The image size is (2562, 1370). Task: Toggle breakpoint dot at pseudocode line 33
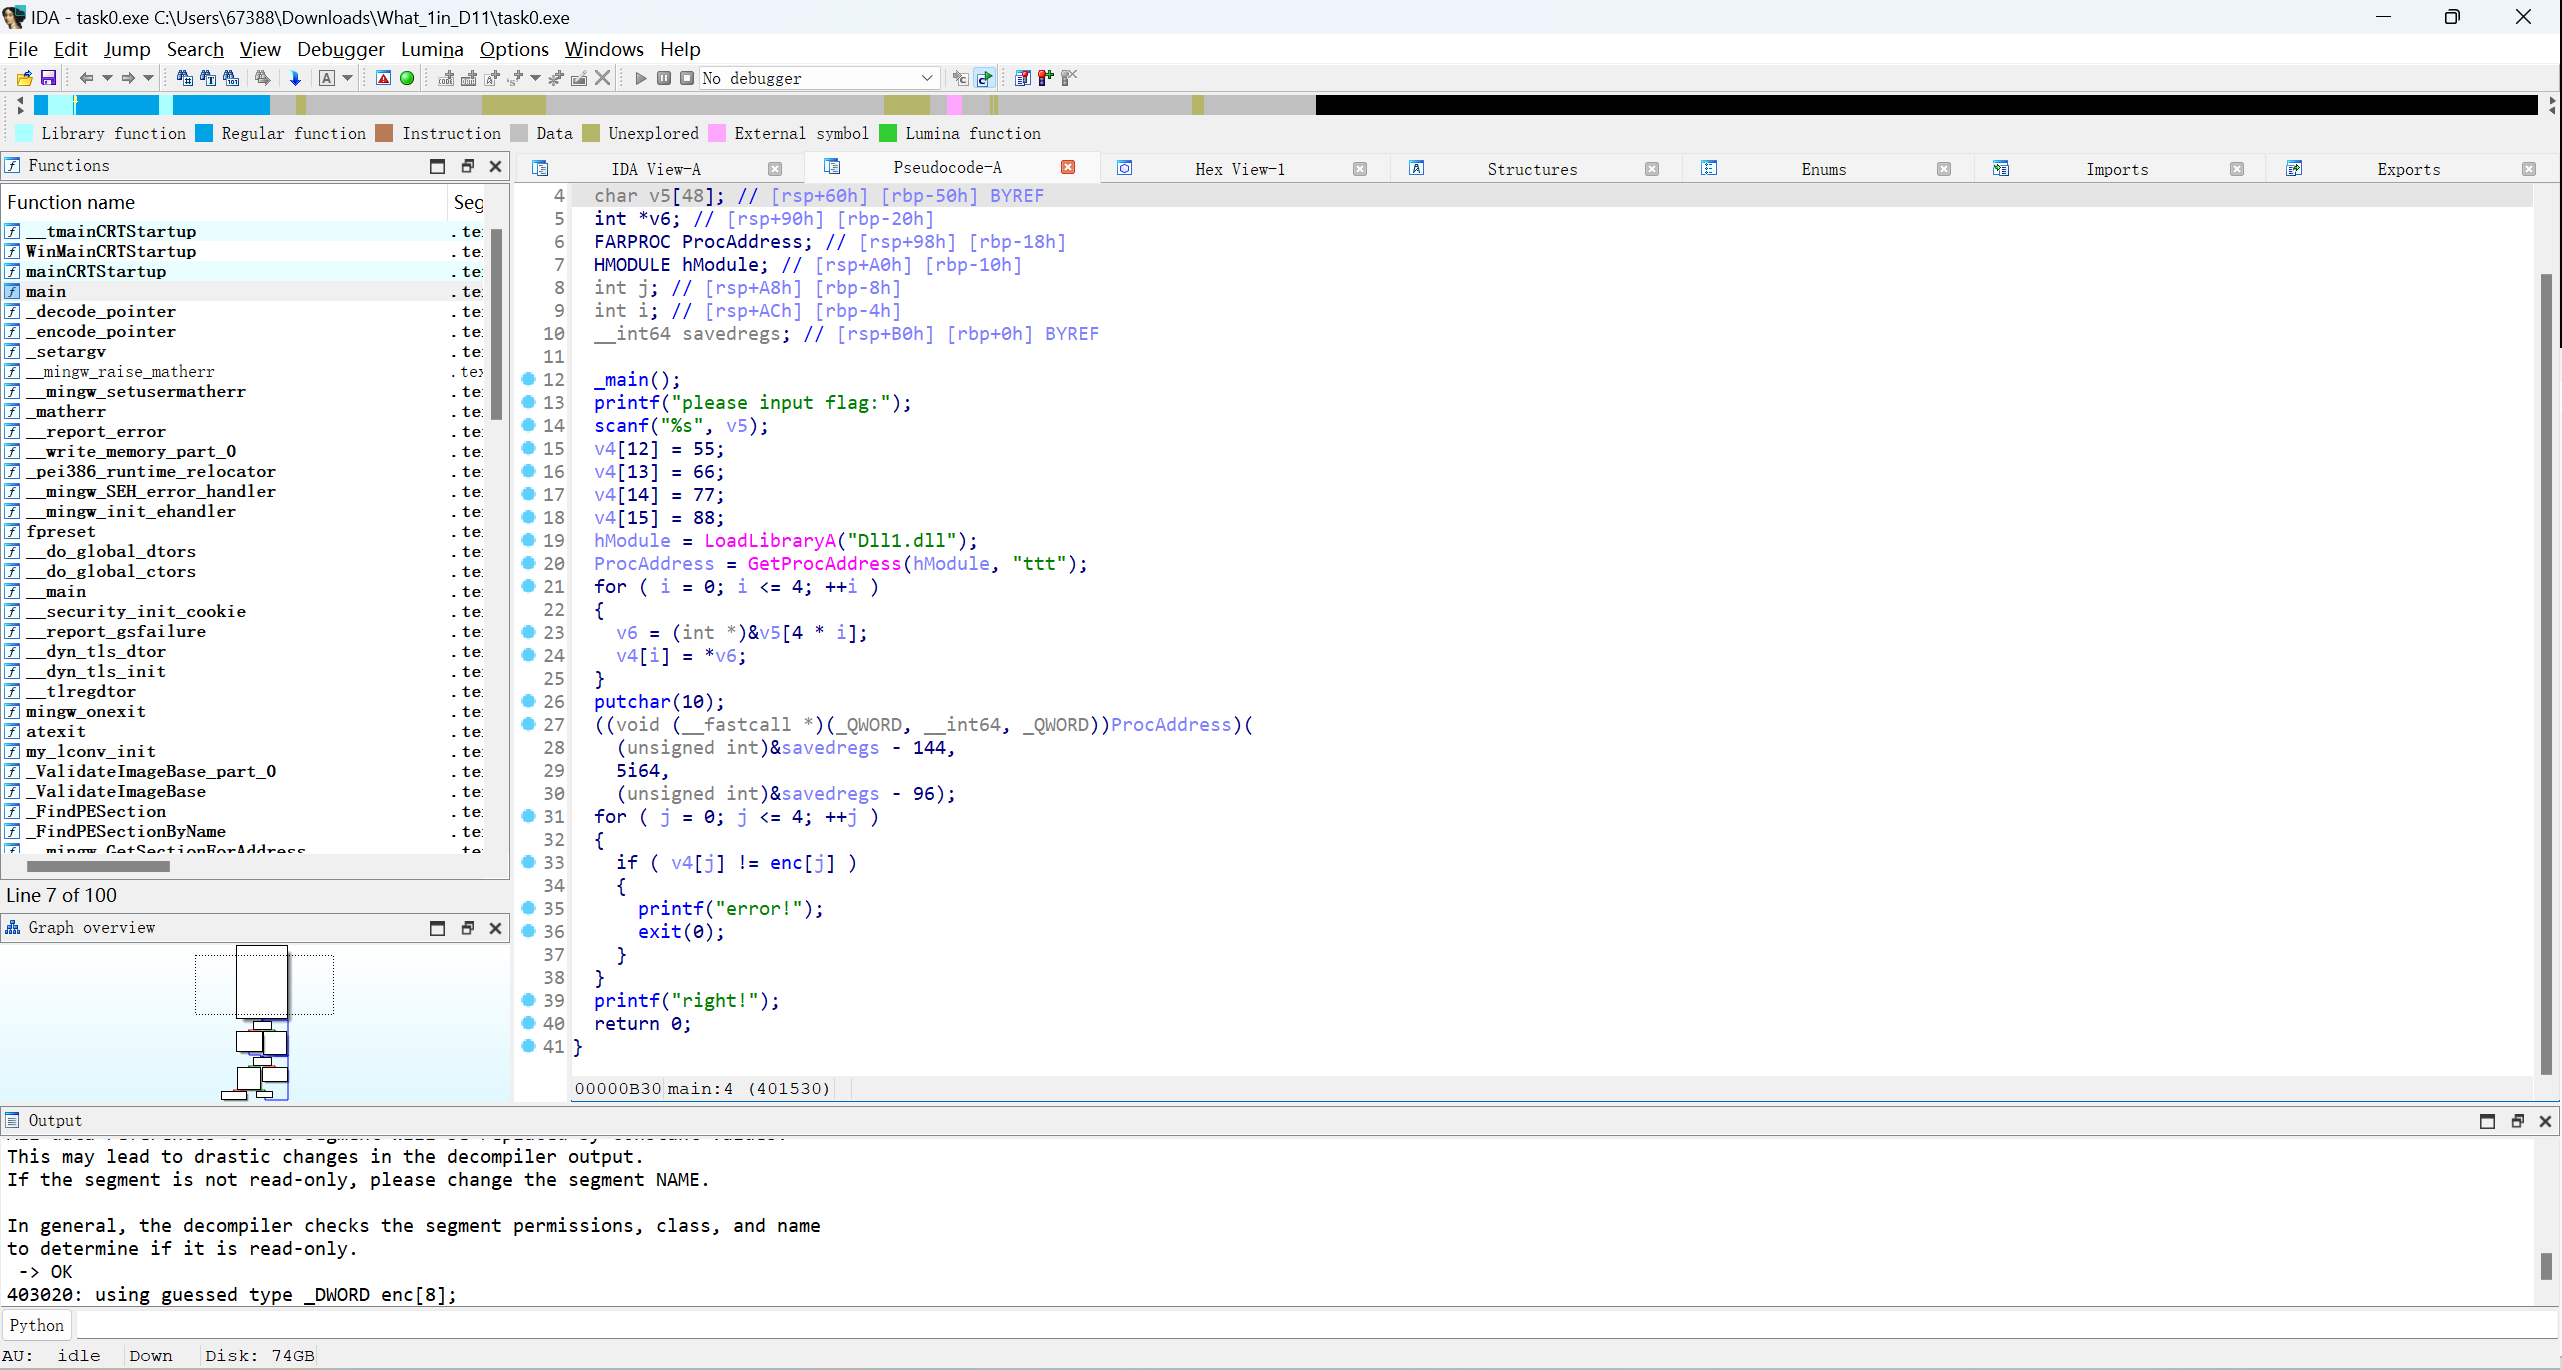(x=529, y=862)
